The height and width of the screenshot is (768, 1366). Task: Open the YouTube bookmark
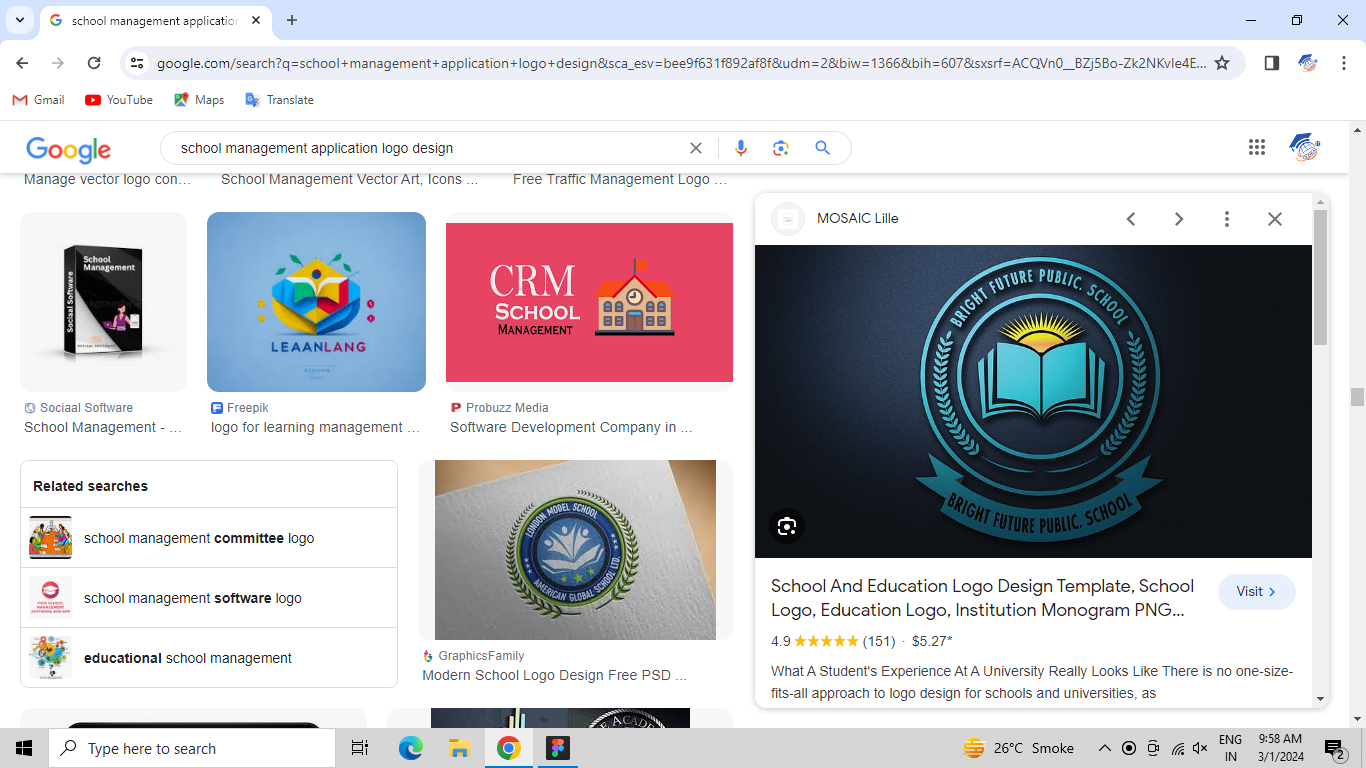coord(119,100)
